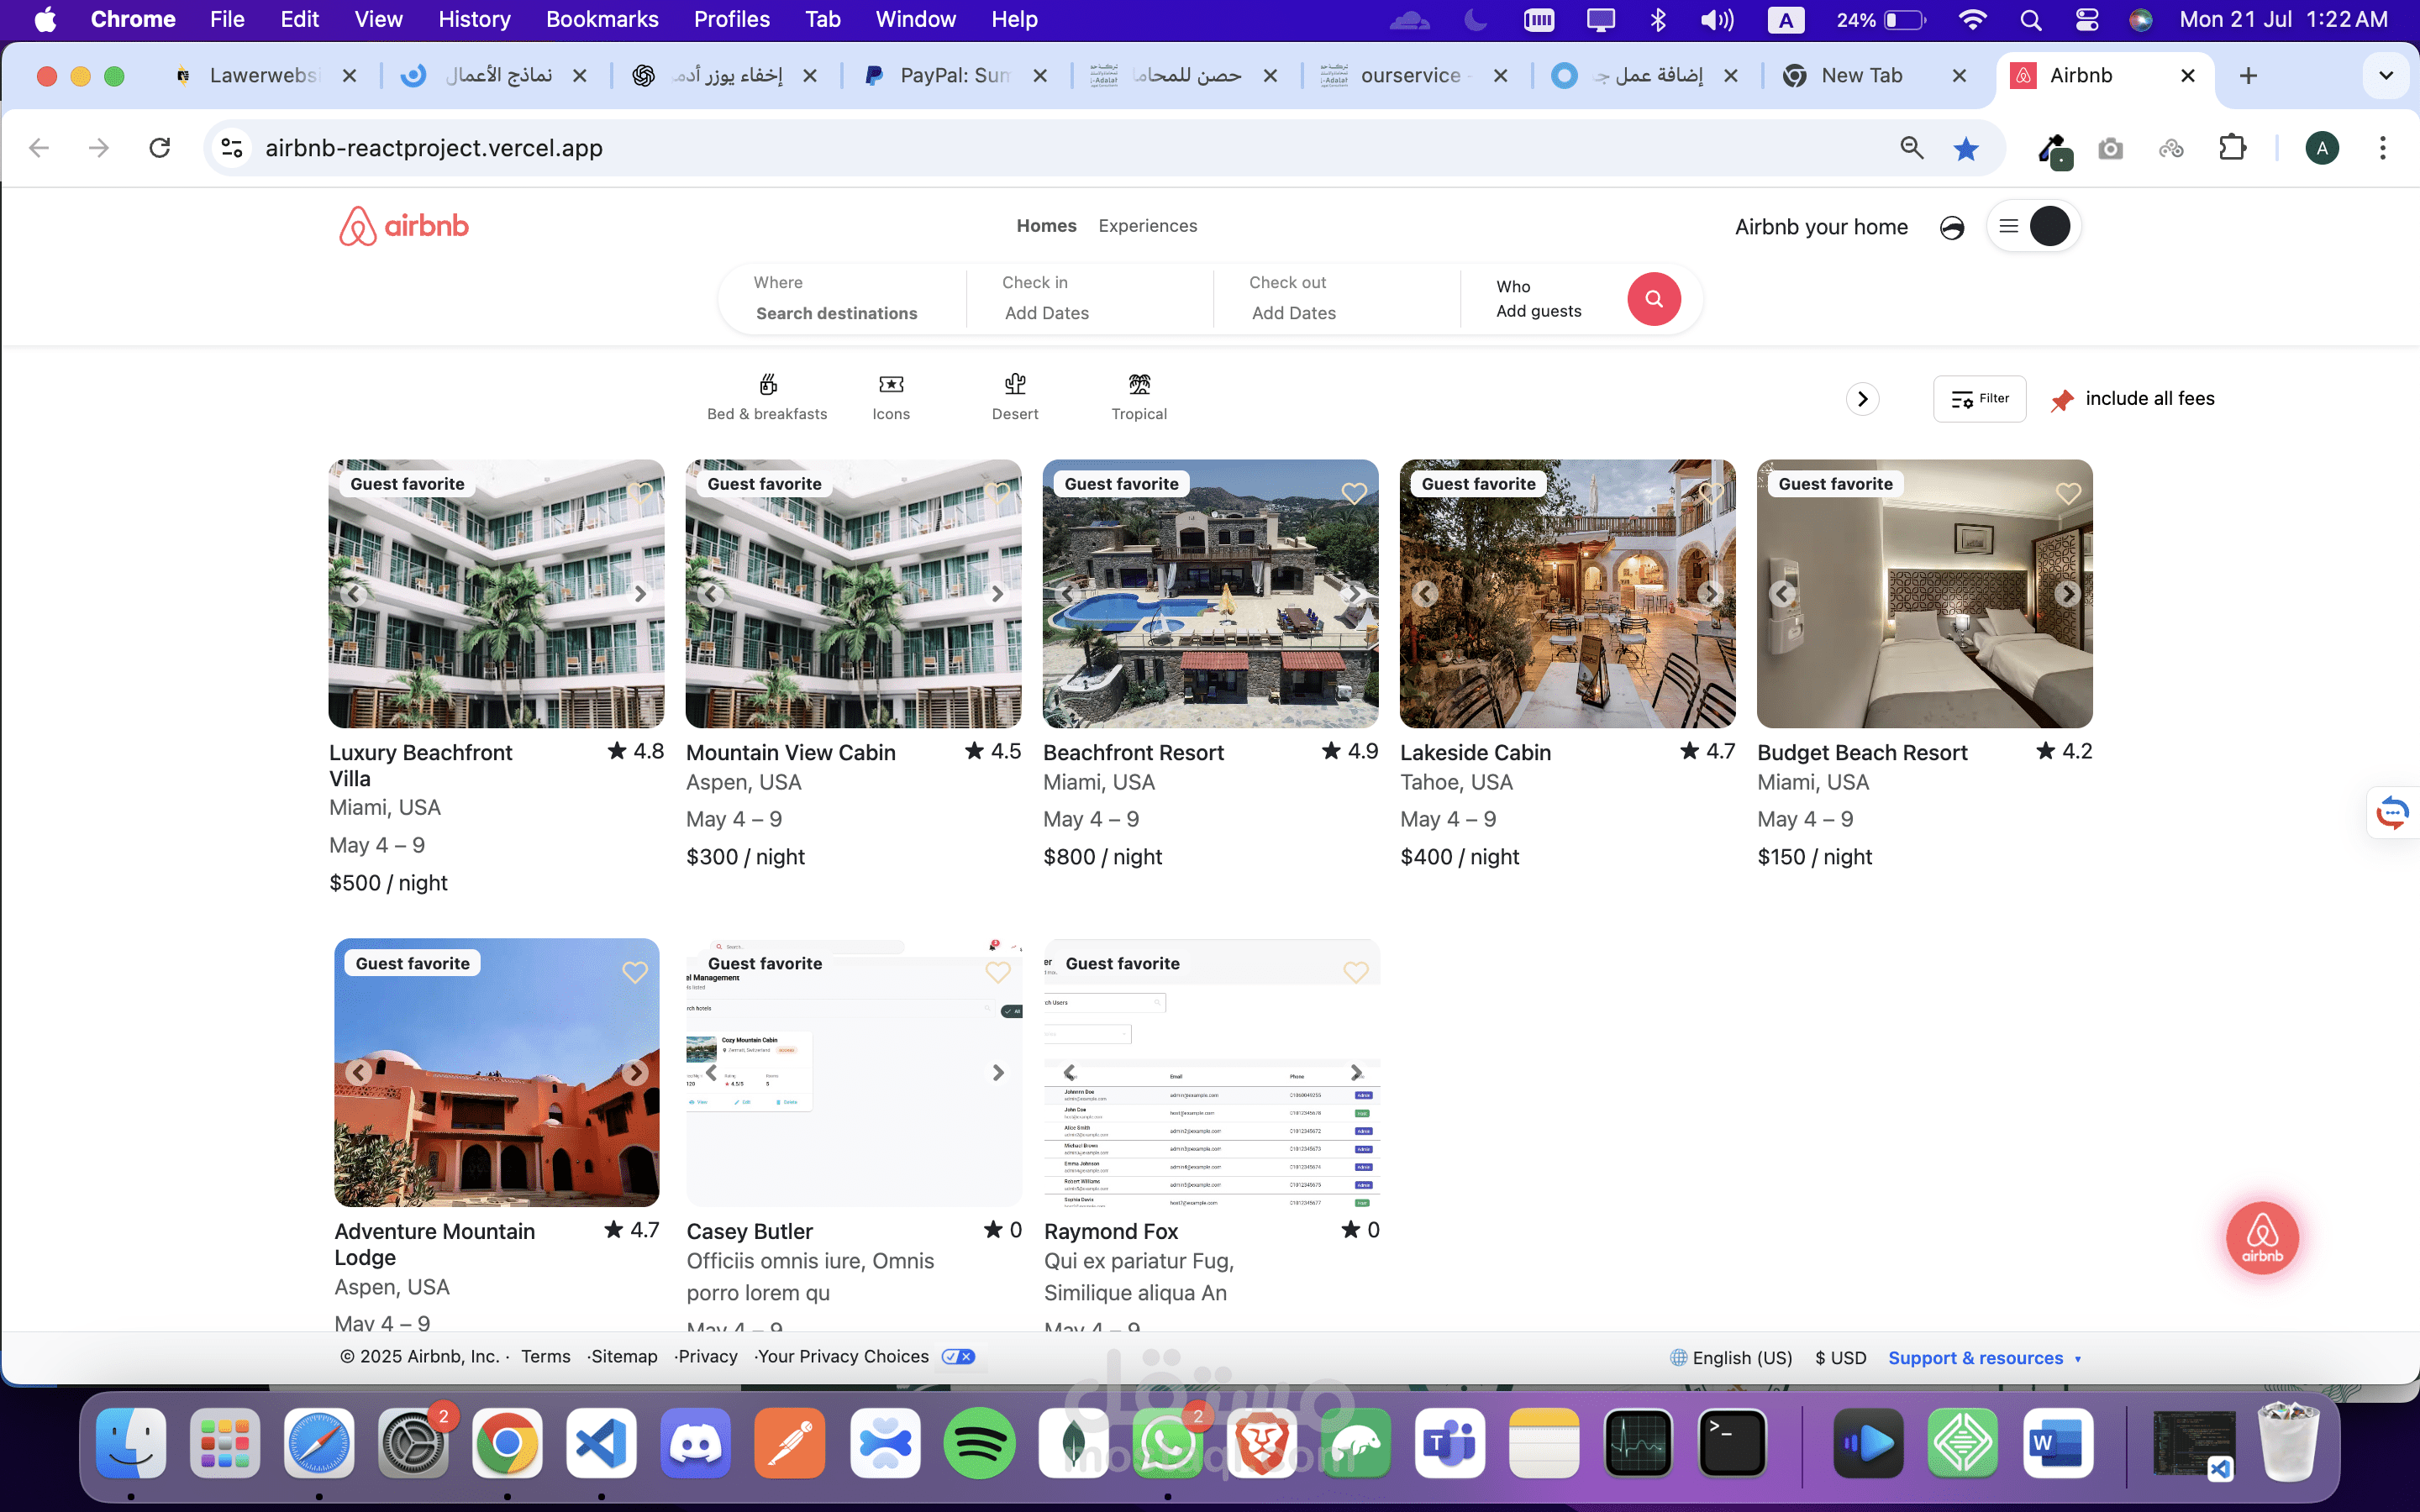
Task: Click the Airbnb logo in header
Action: 404,226
